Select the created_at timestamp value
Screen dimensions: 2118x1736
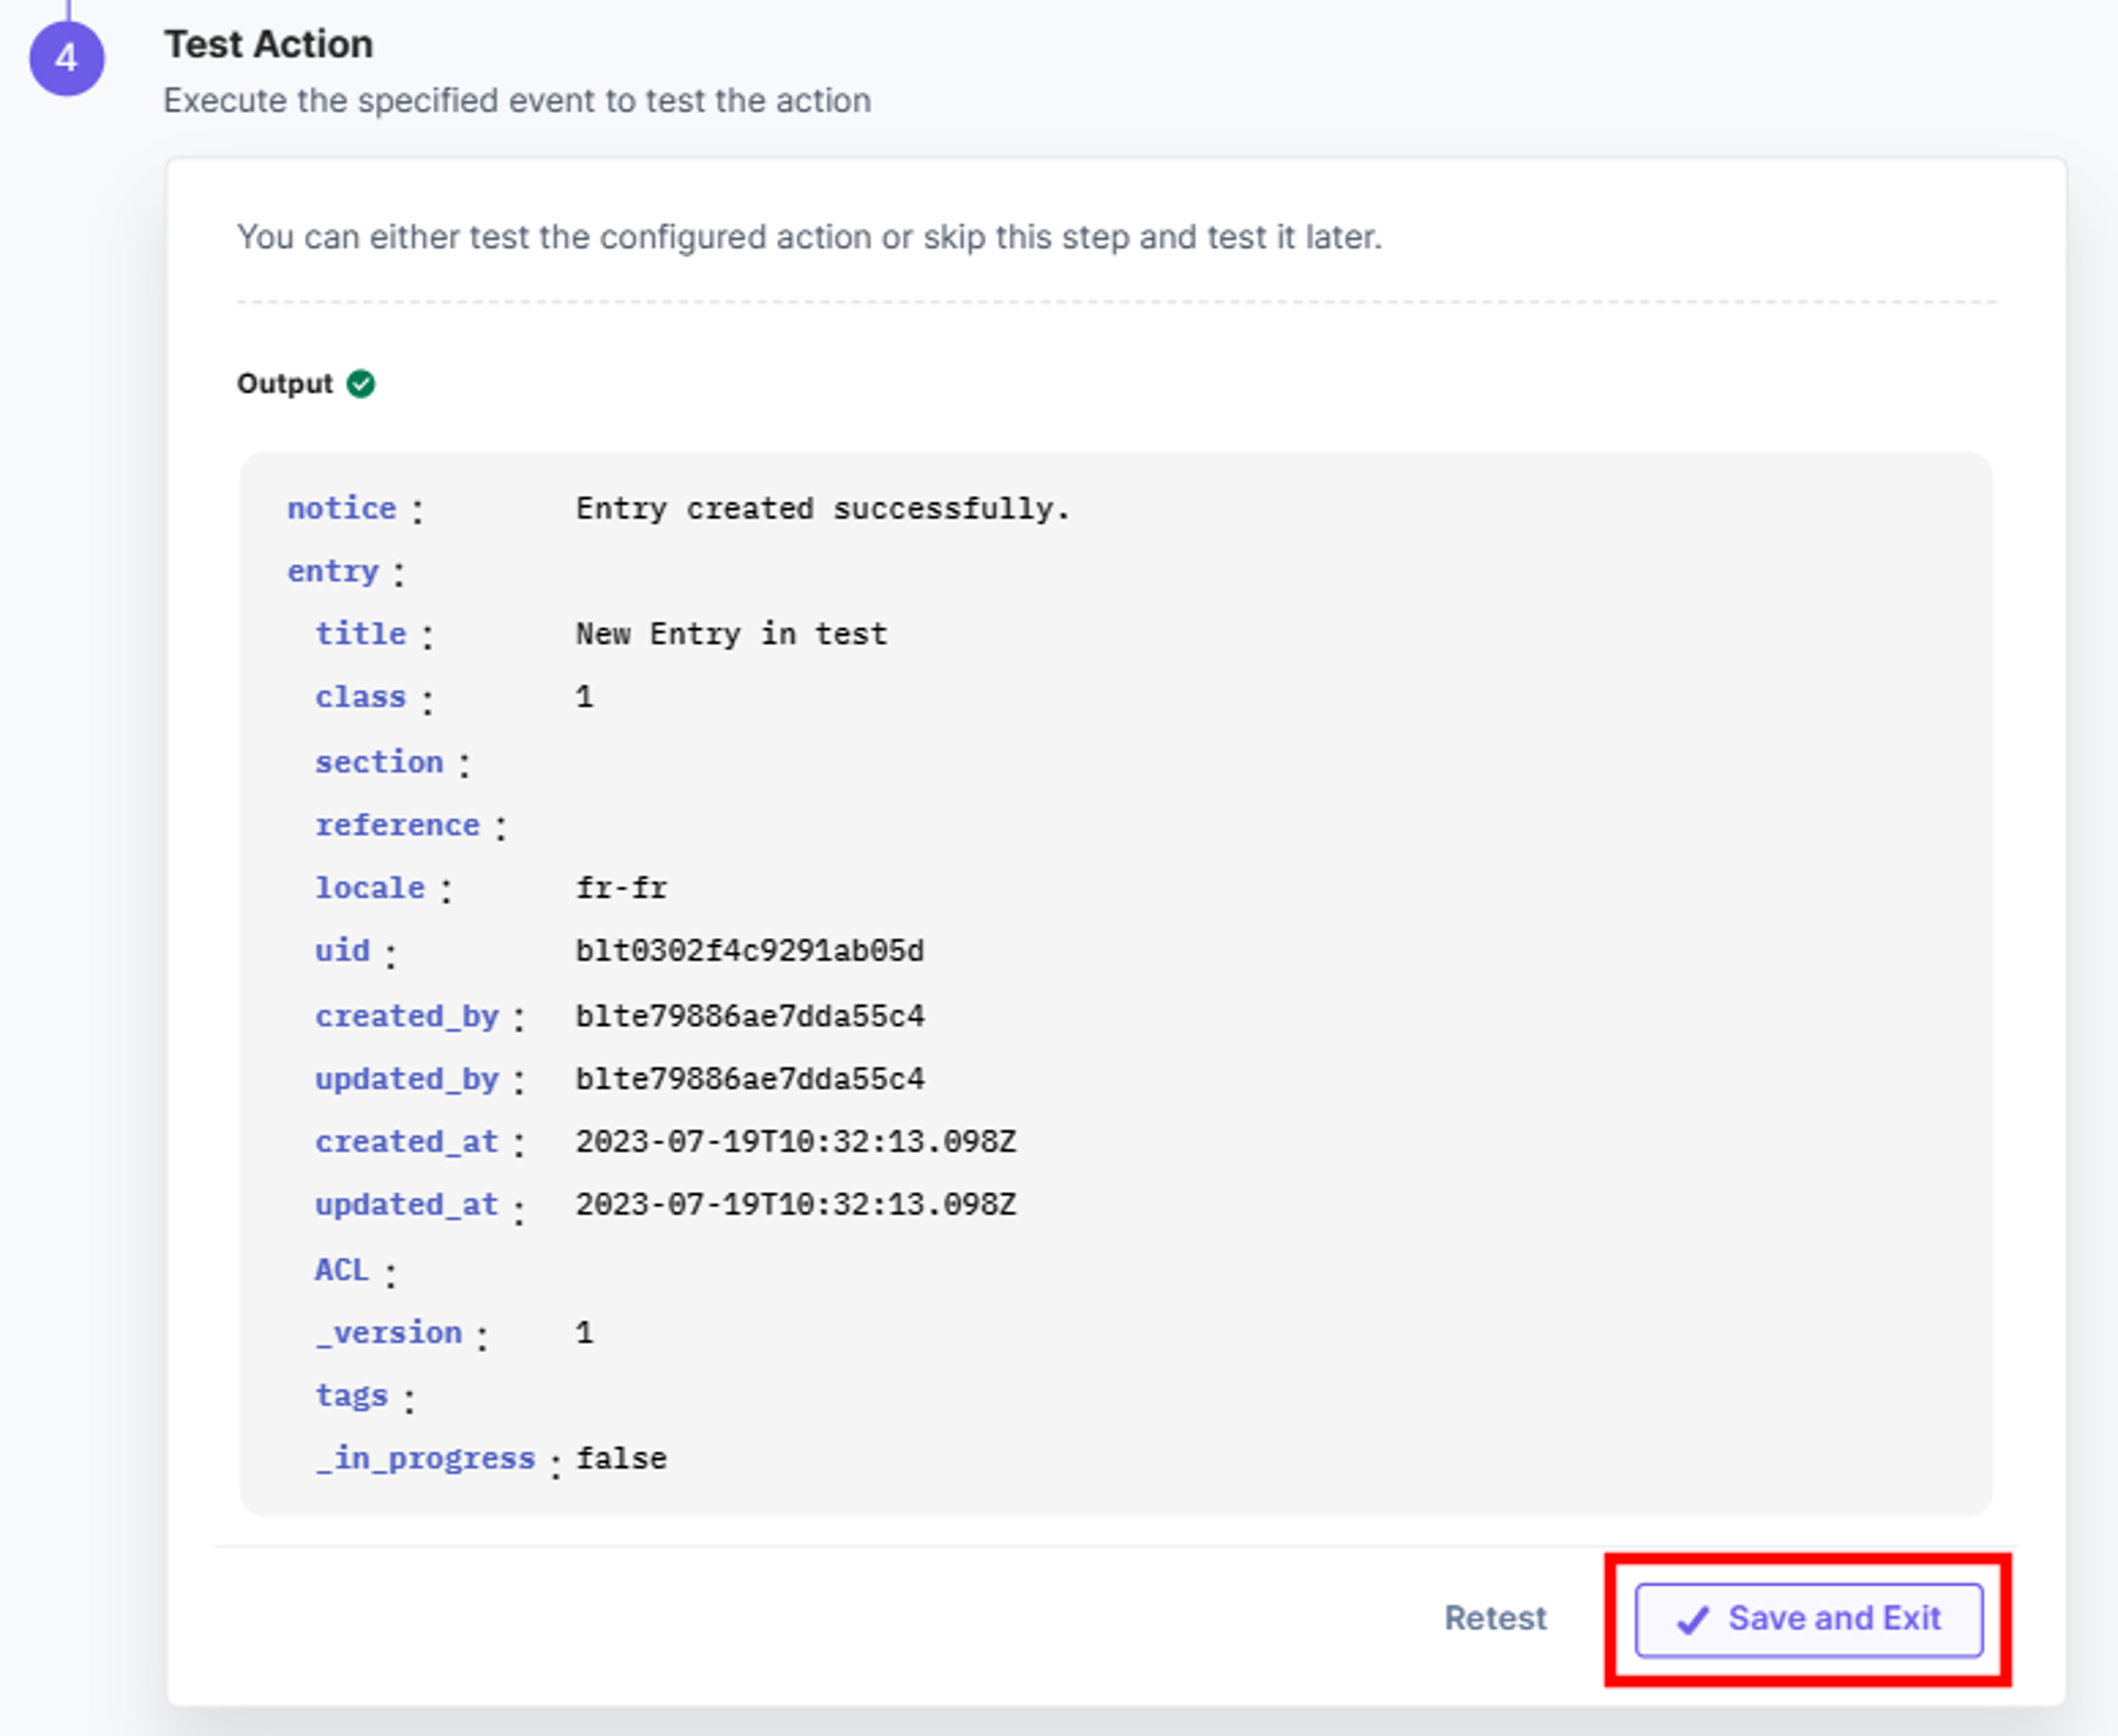[x=796, y=1142]
